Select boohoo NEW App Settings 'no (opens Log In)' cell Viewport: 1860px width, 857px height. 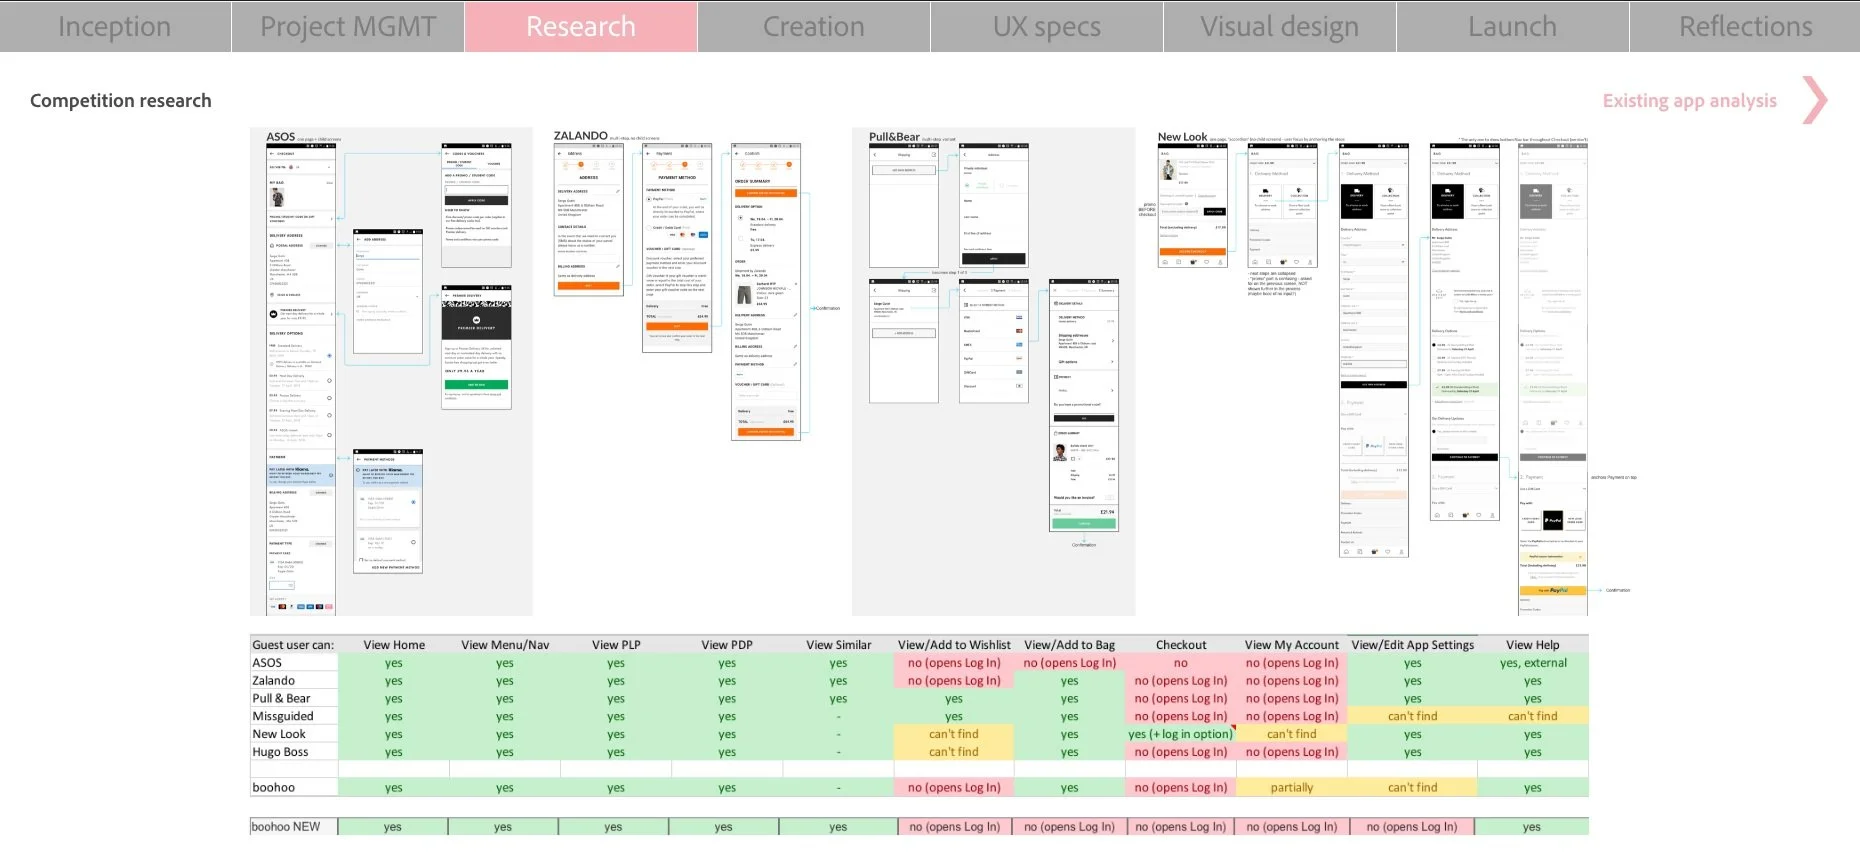pos(1412,827)
